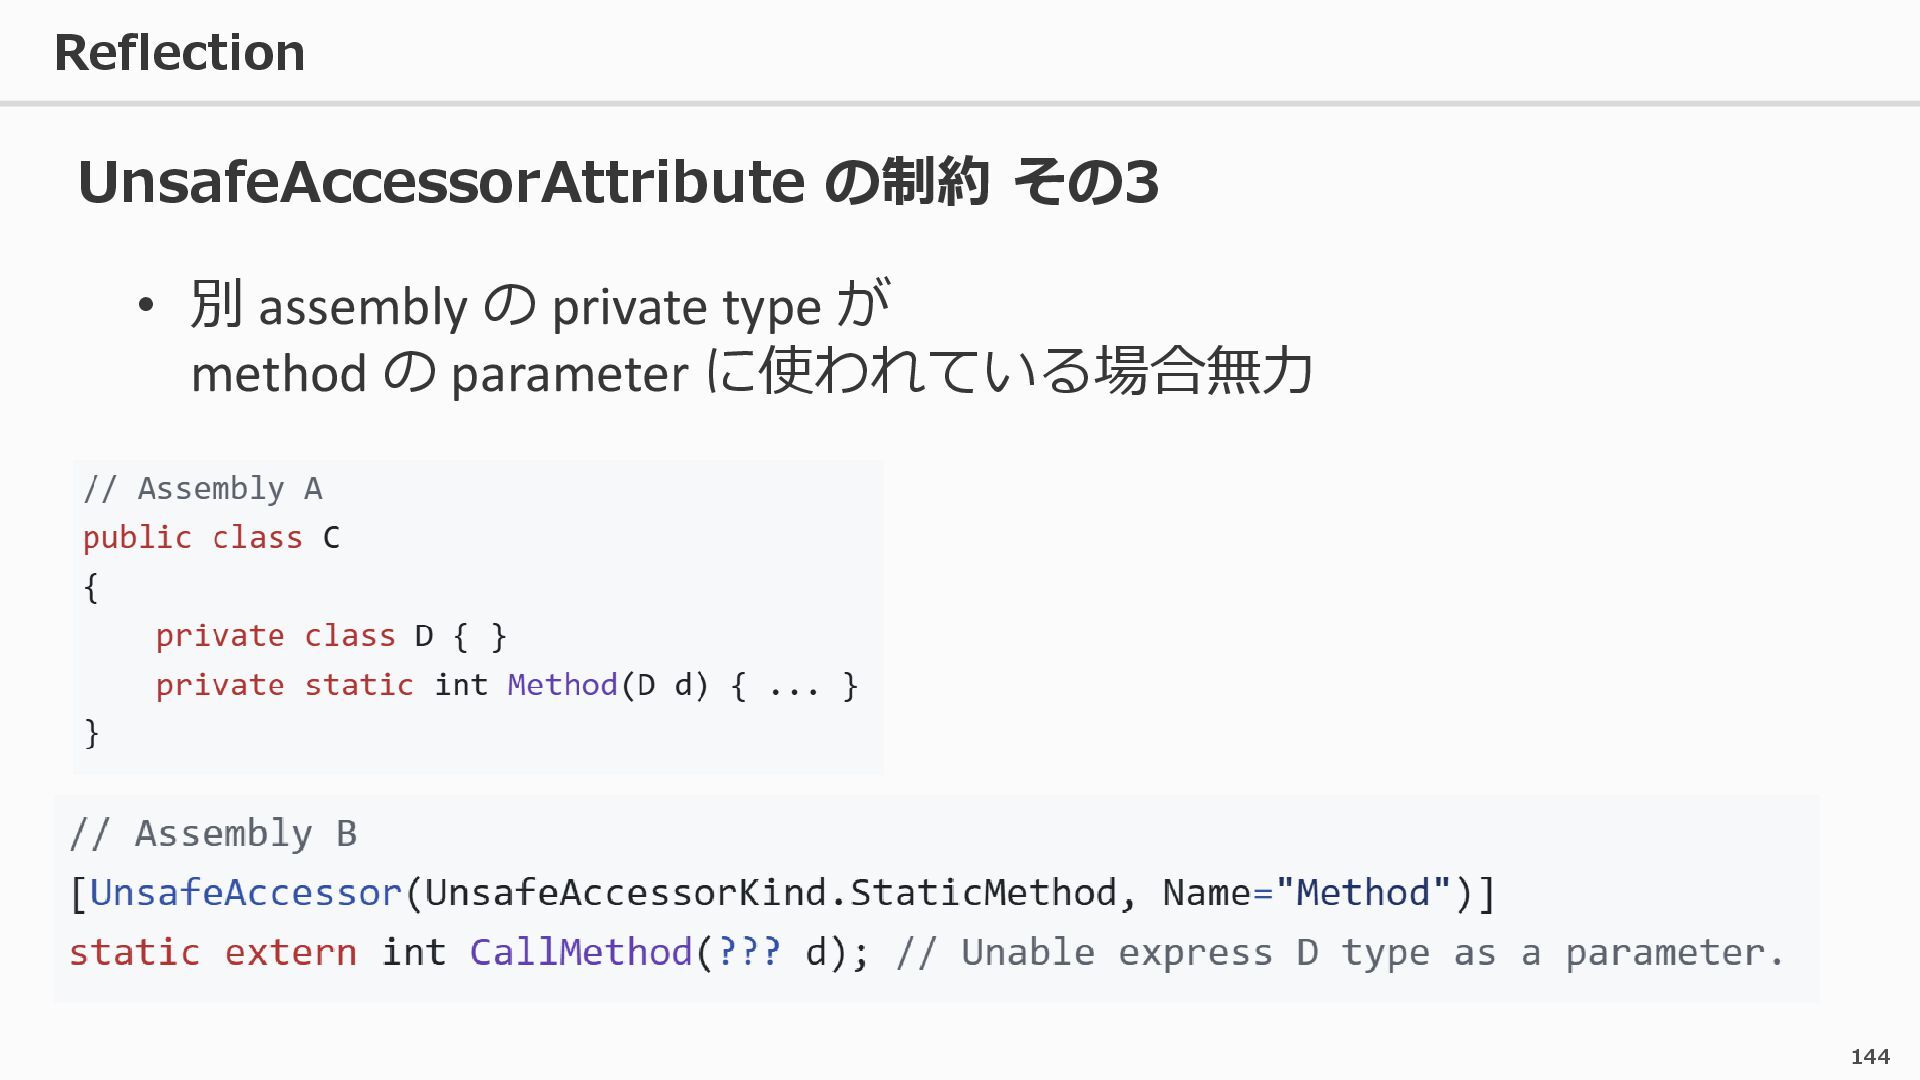Click the Reflection section header
The image size is (1920, 1080).
[179, 52]
